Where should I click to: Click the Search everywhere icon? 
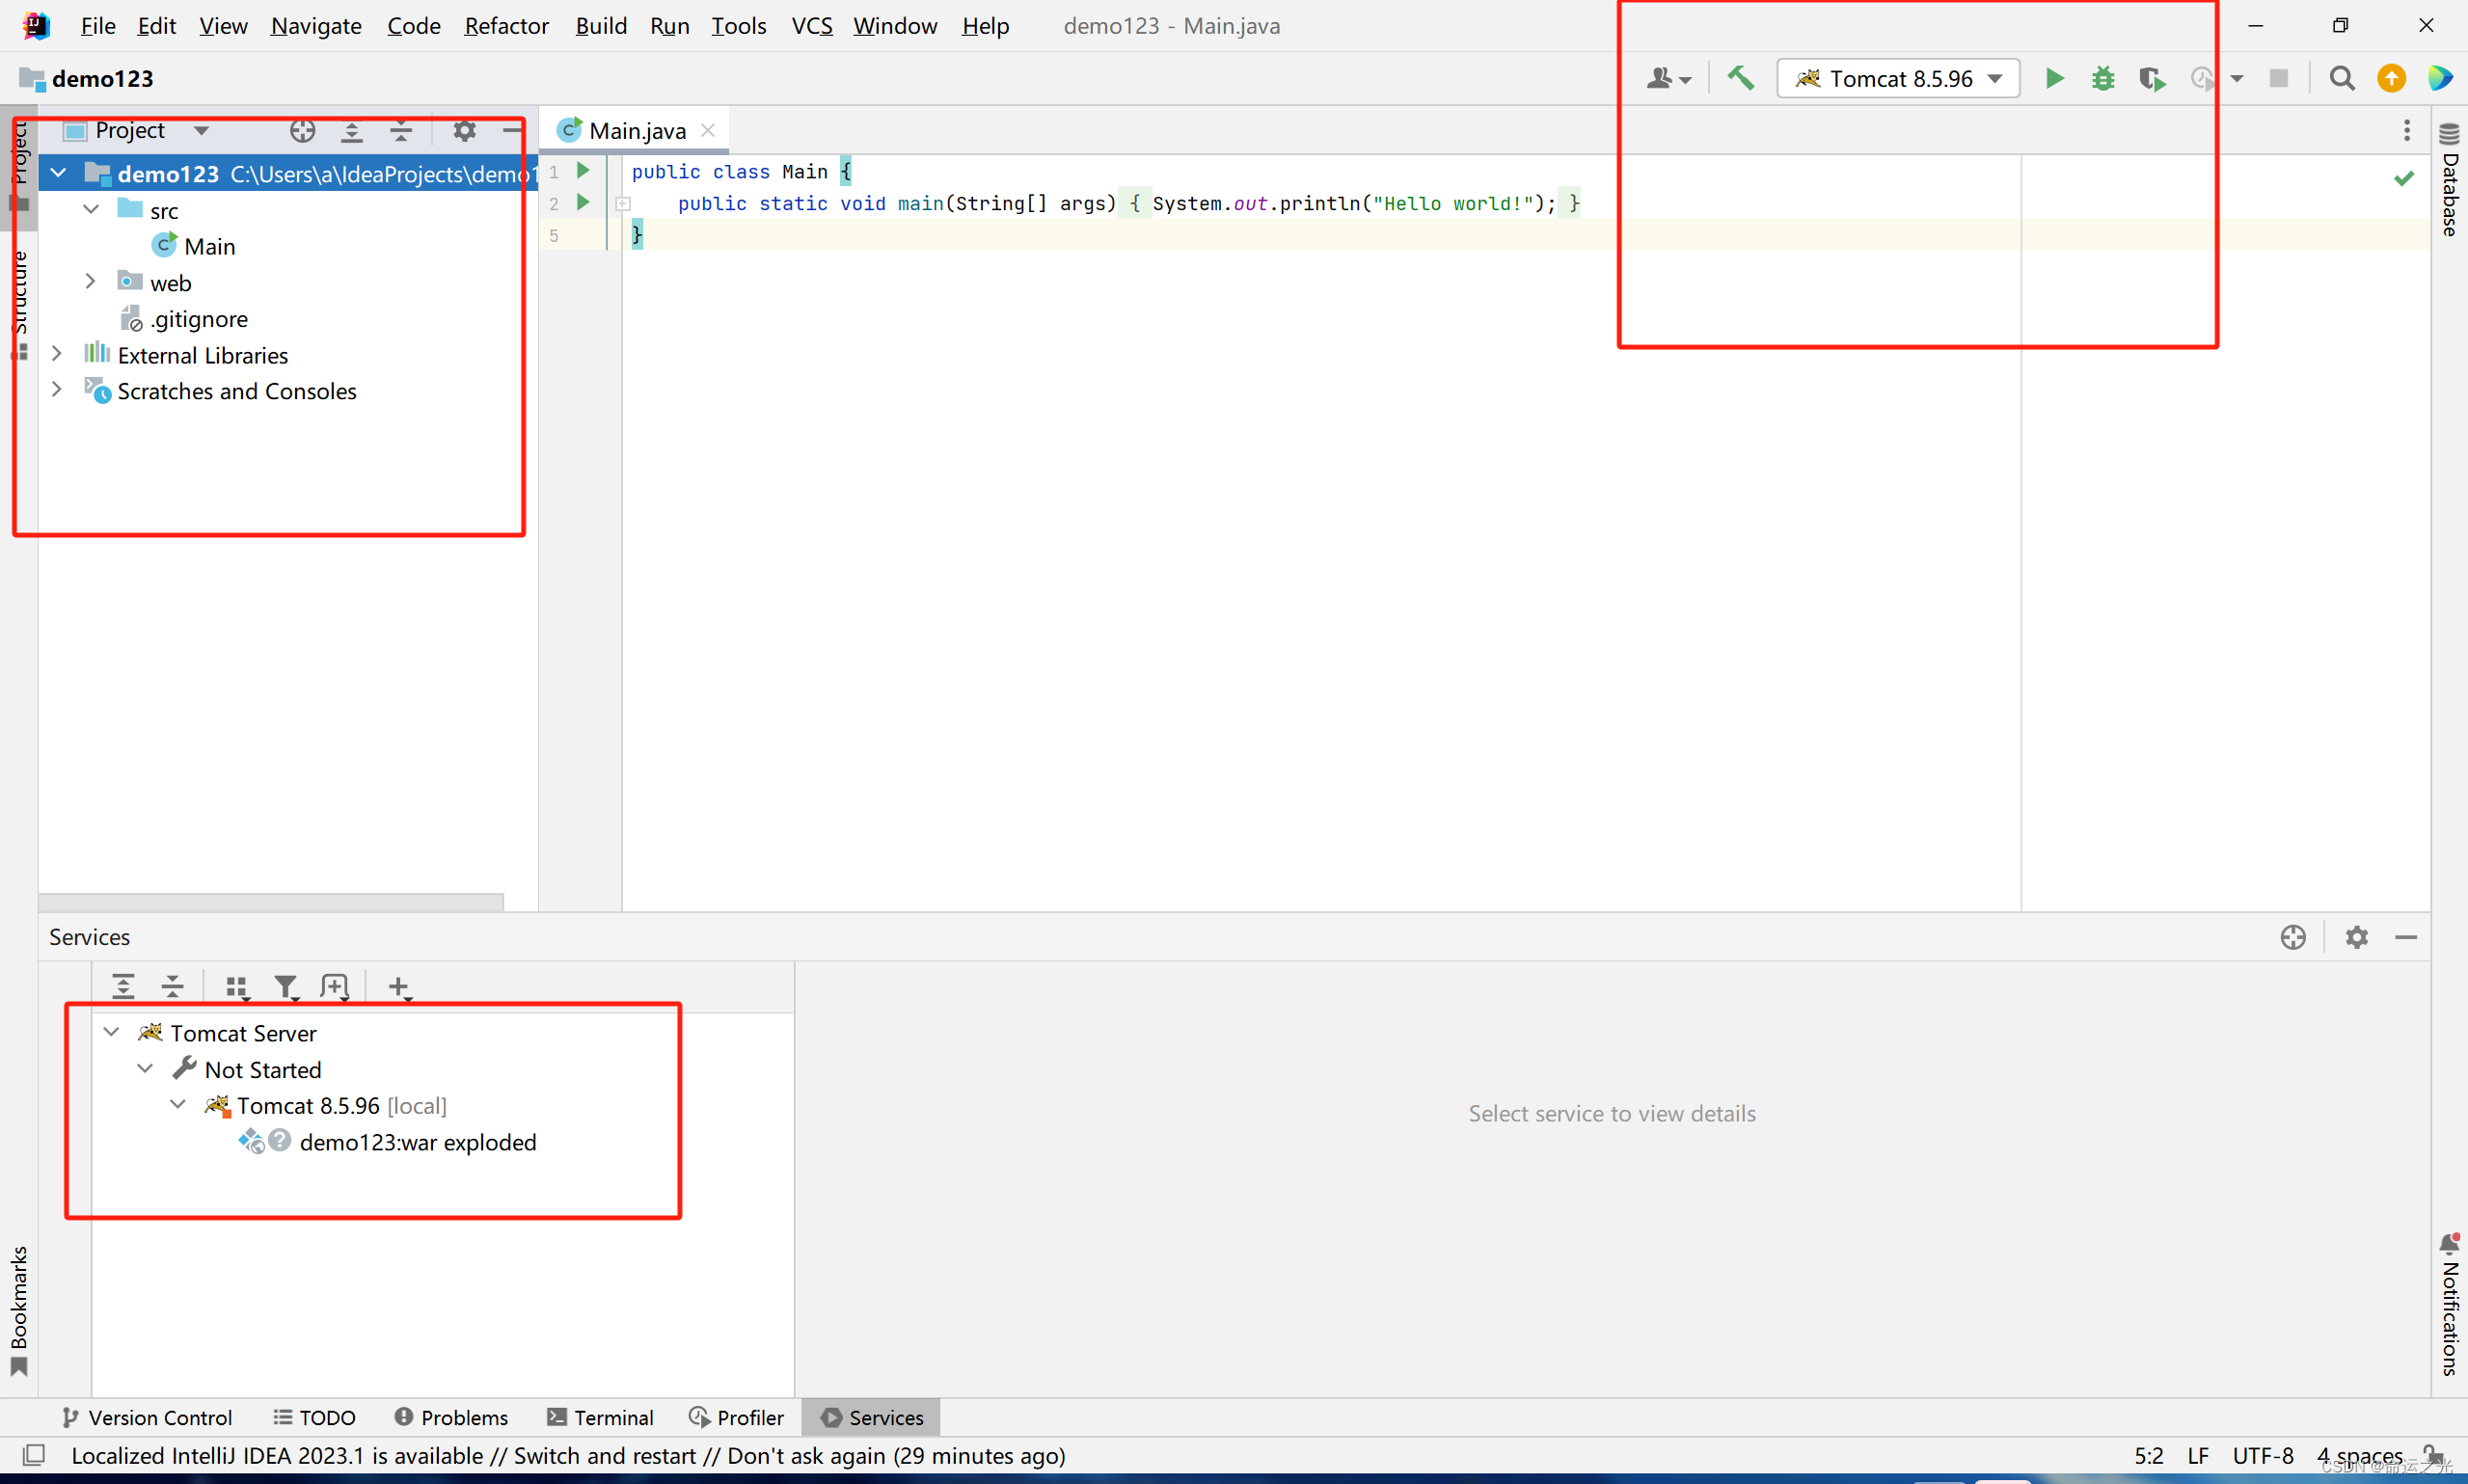coord(2338,77)
